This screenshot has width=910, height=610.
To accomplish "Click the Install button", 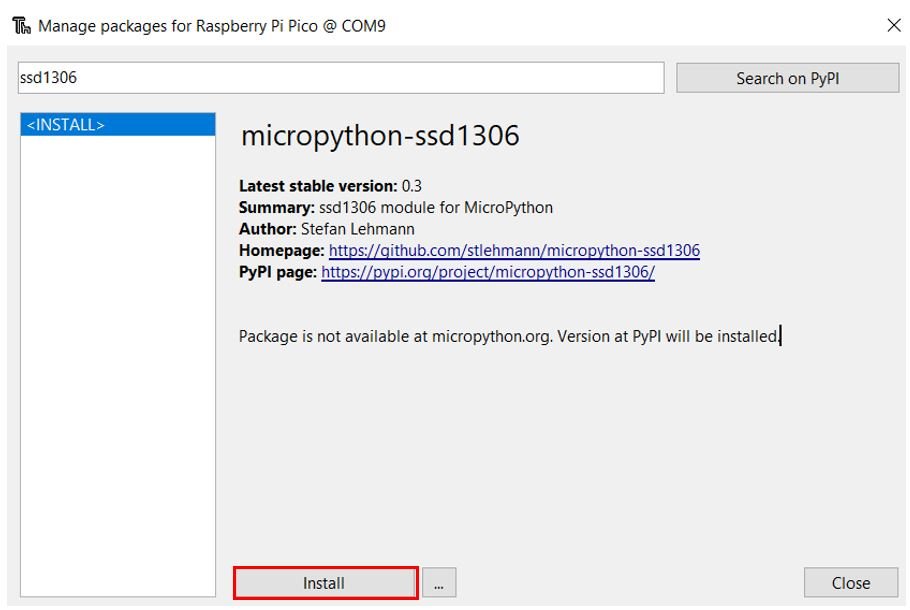I will tap(325, 583).
